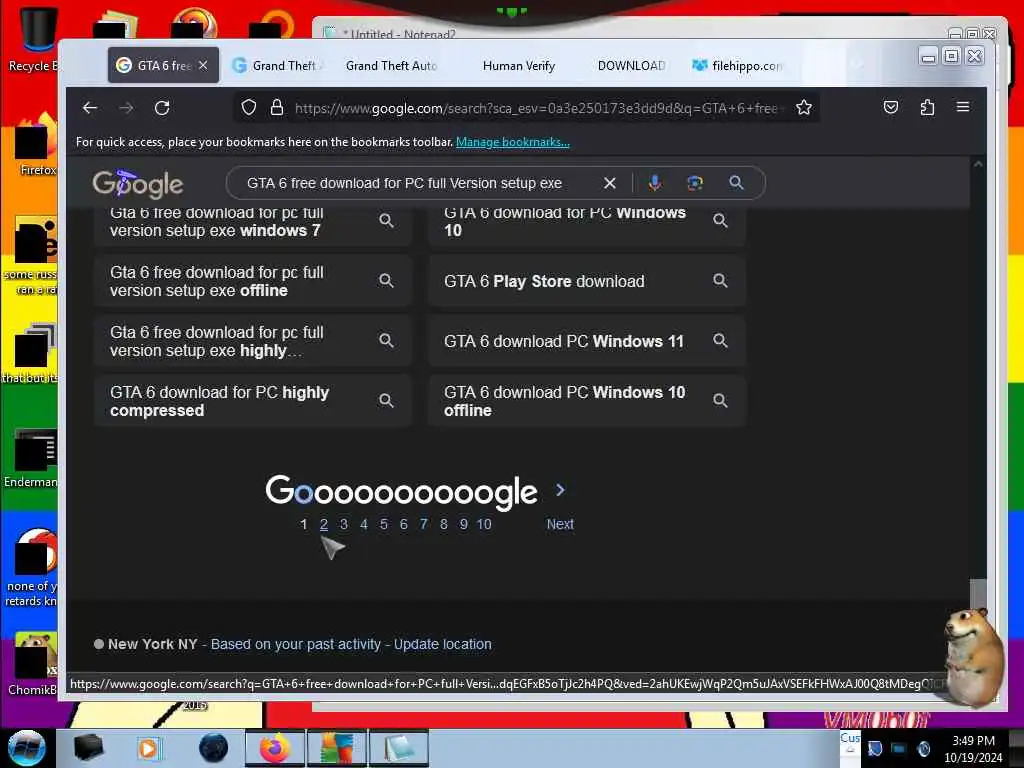Click the next-page chevron beside Goooooogle logo
Viewport: 1024px width, 768px height.
[560, 490]
